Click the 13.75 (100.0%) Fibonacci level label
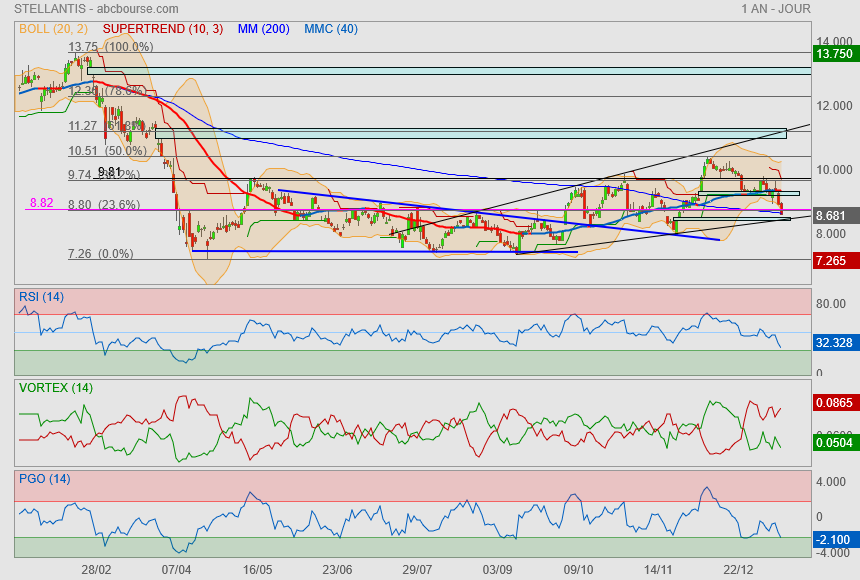Screen dimensions: 860x580 click(110, 47)
